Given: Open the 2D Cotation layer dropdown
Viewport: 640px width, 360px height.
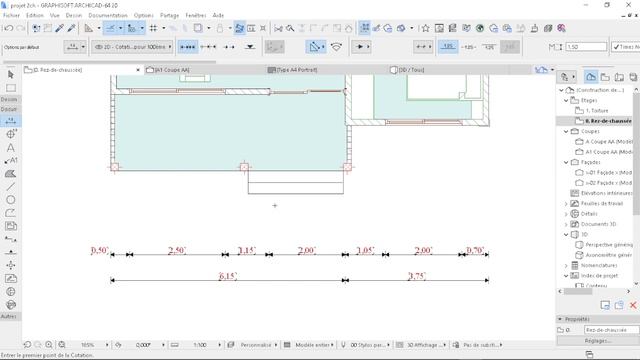Looking at the screenshot, I should click(132, 47).
